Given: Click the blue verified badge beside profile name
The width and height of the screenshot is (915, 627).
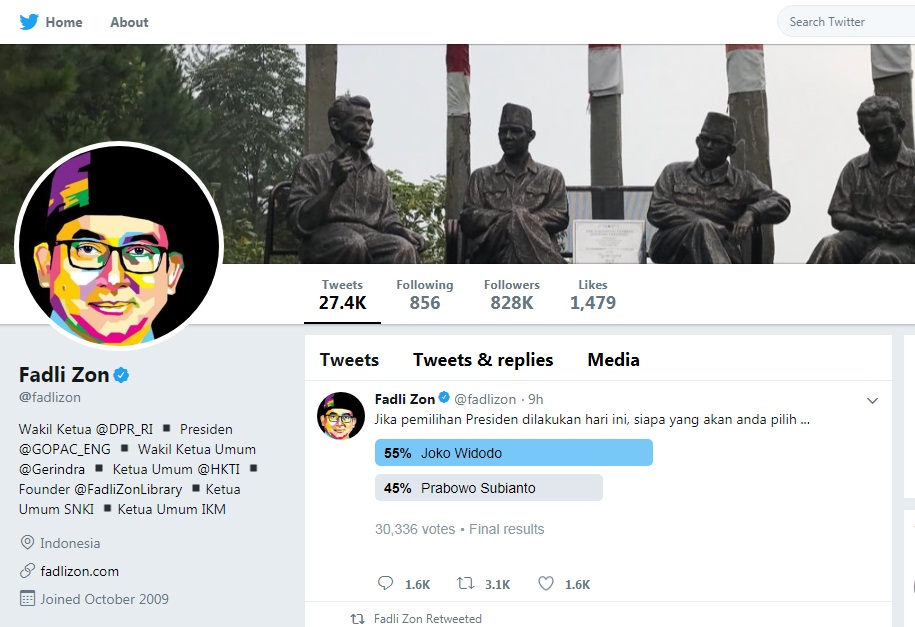Looking at the screenshot, I should click(122, 376).
